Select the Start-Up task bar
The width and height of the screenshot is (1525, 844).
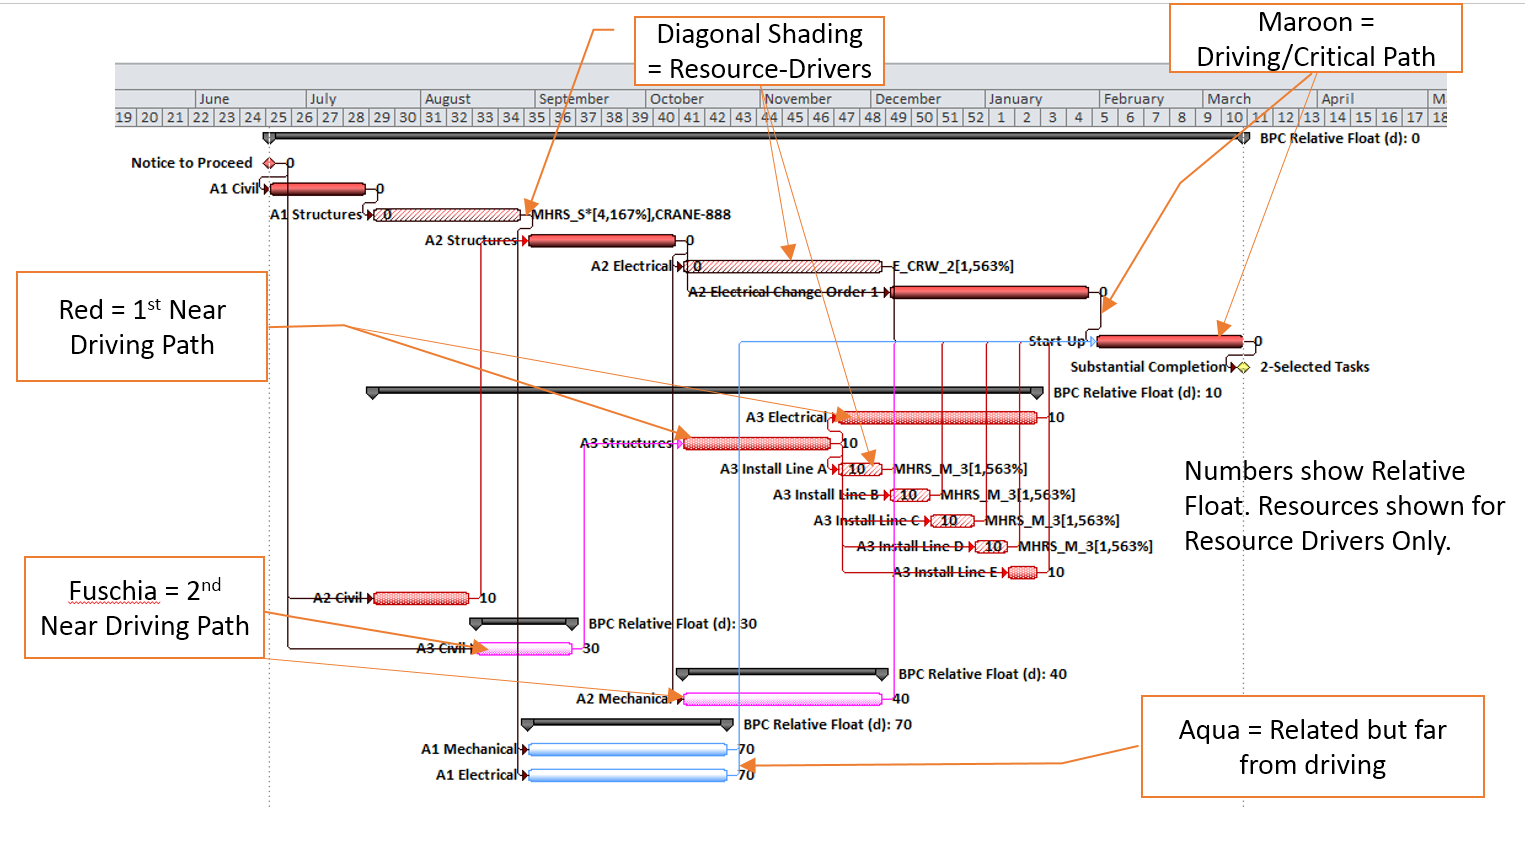click(1170, 341)
